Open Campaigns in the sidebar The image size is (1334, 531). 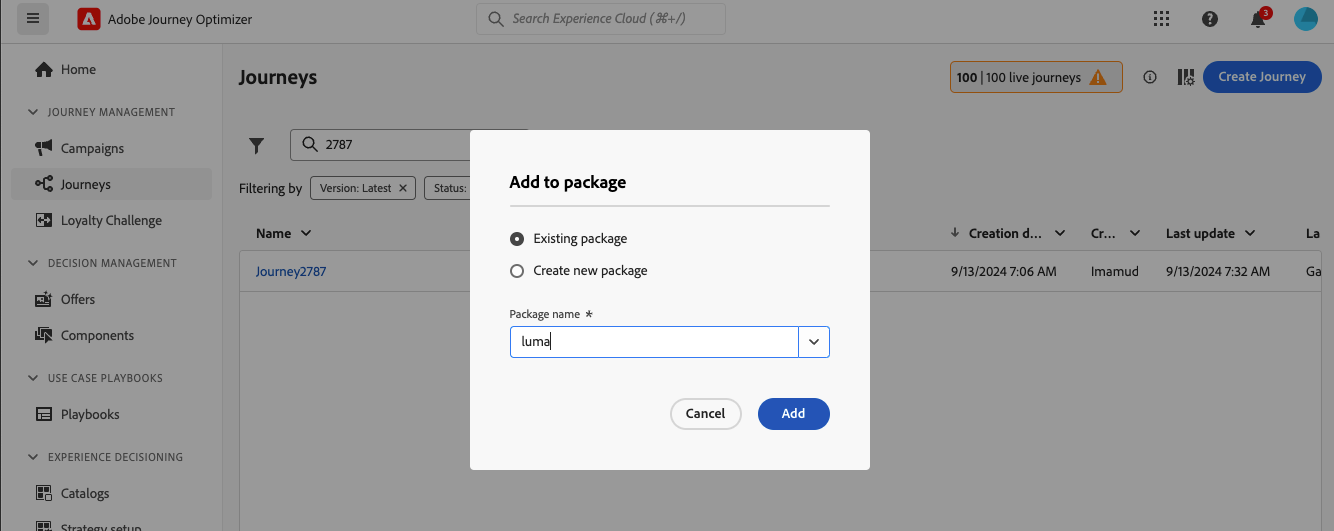92,148
